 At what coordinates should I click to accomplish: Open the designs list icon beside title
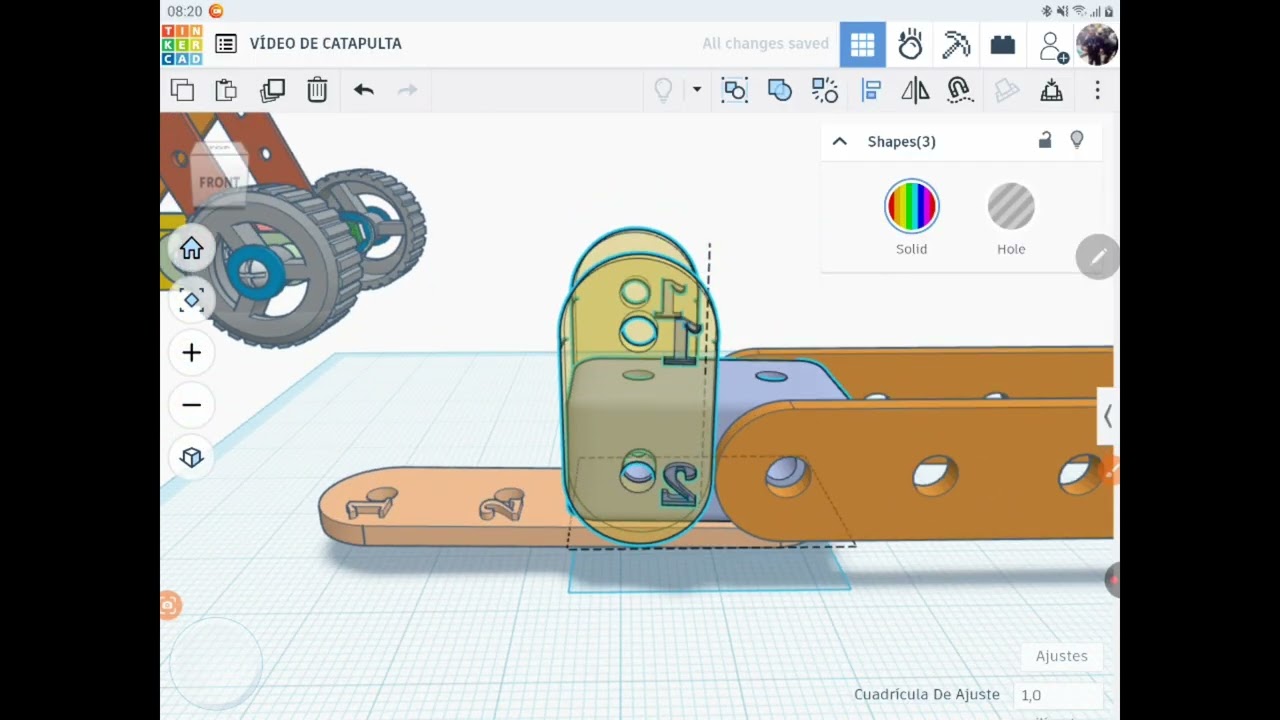(x=226, y=44)
